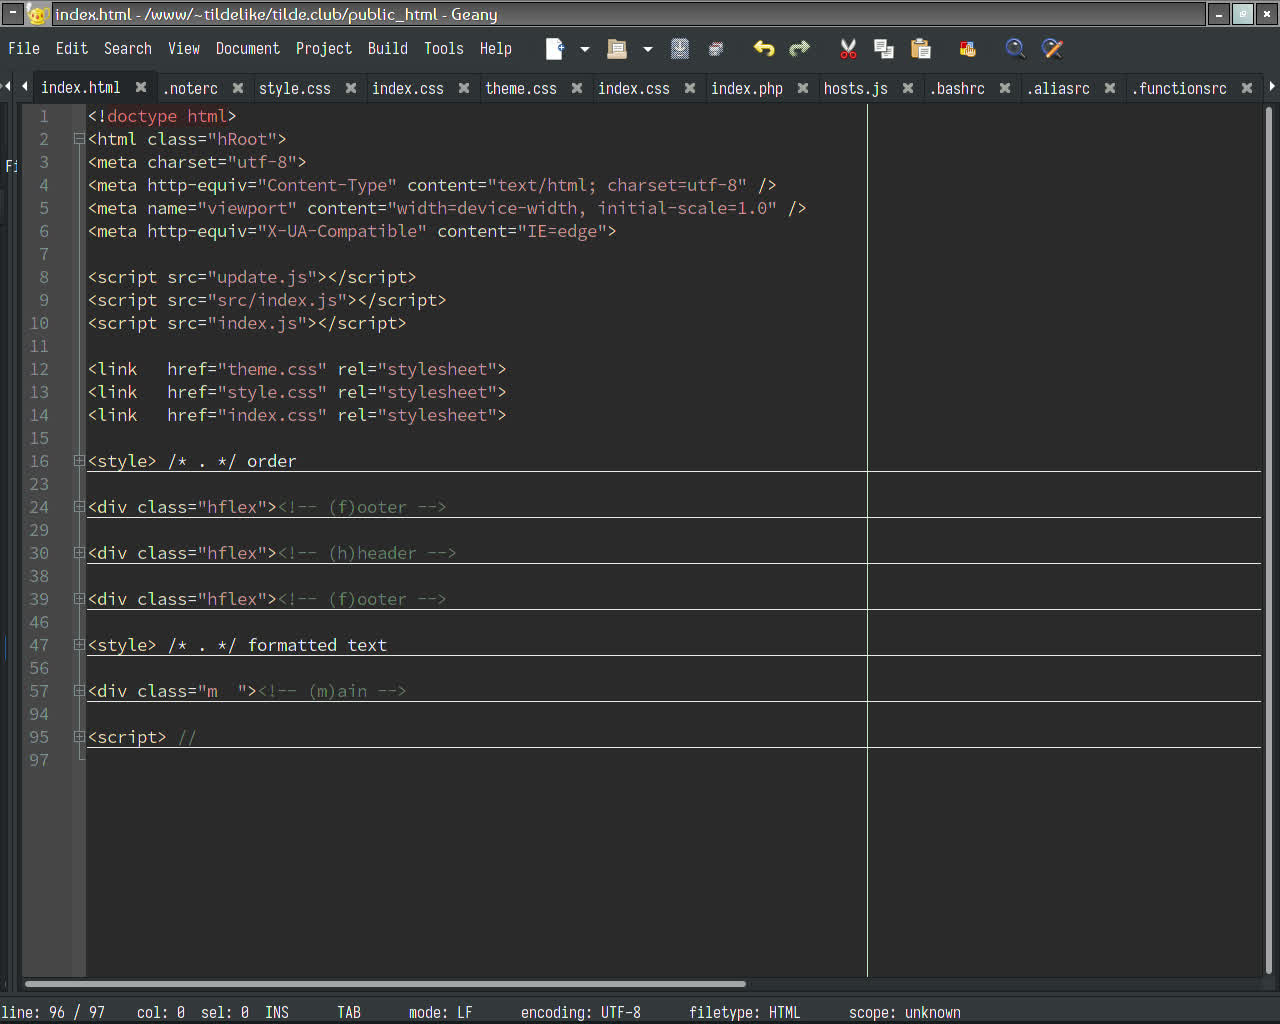Click the Undo arrow icon

click(764, 49)
